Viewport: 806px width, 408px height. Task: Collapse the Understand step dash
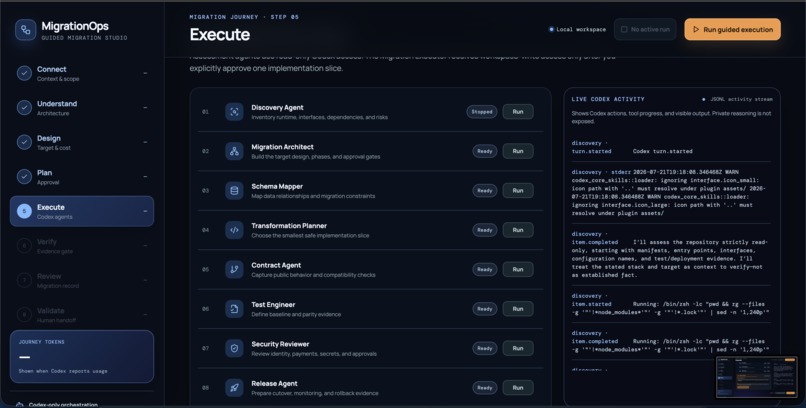pos(145,108)
